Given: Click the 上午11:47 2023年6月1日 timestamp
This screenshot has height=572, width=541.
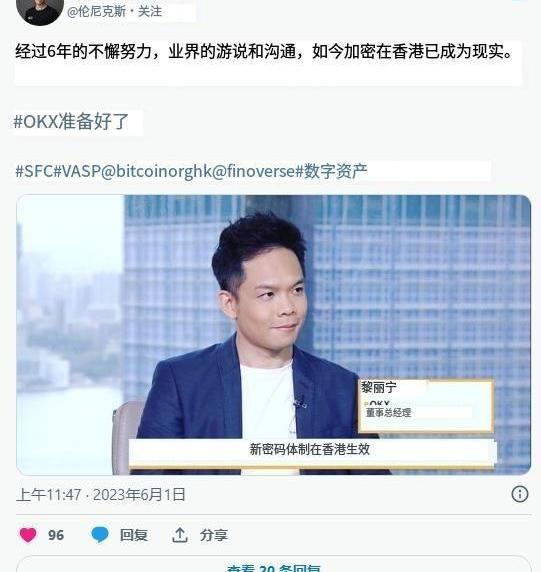Looking at the screenshot, I should tap(101, 495).
